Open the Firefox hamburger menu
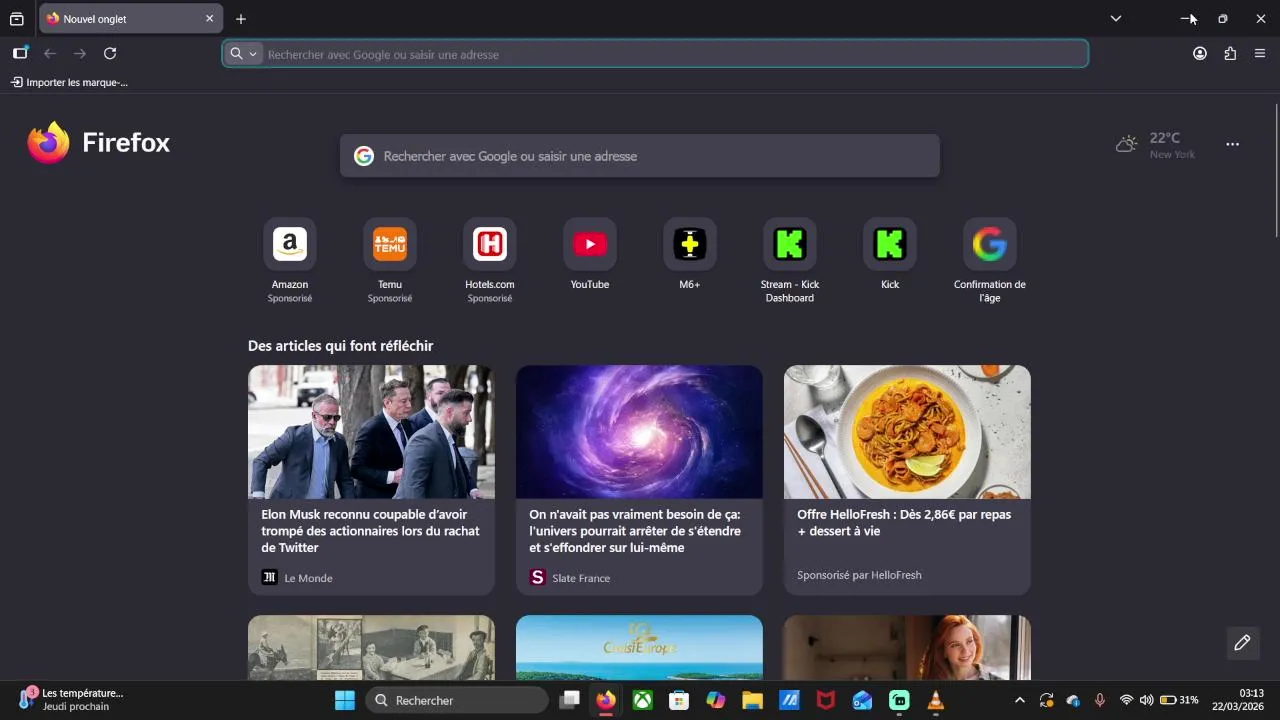 [1260, 53]
